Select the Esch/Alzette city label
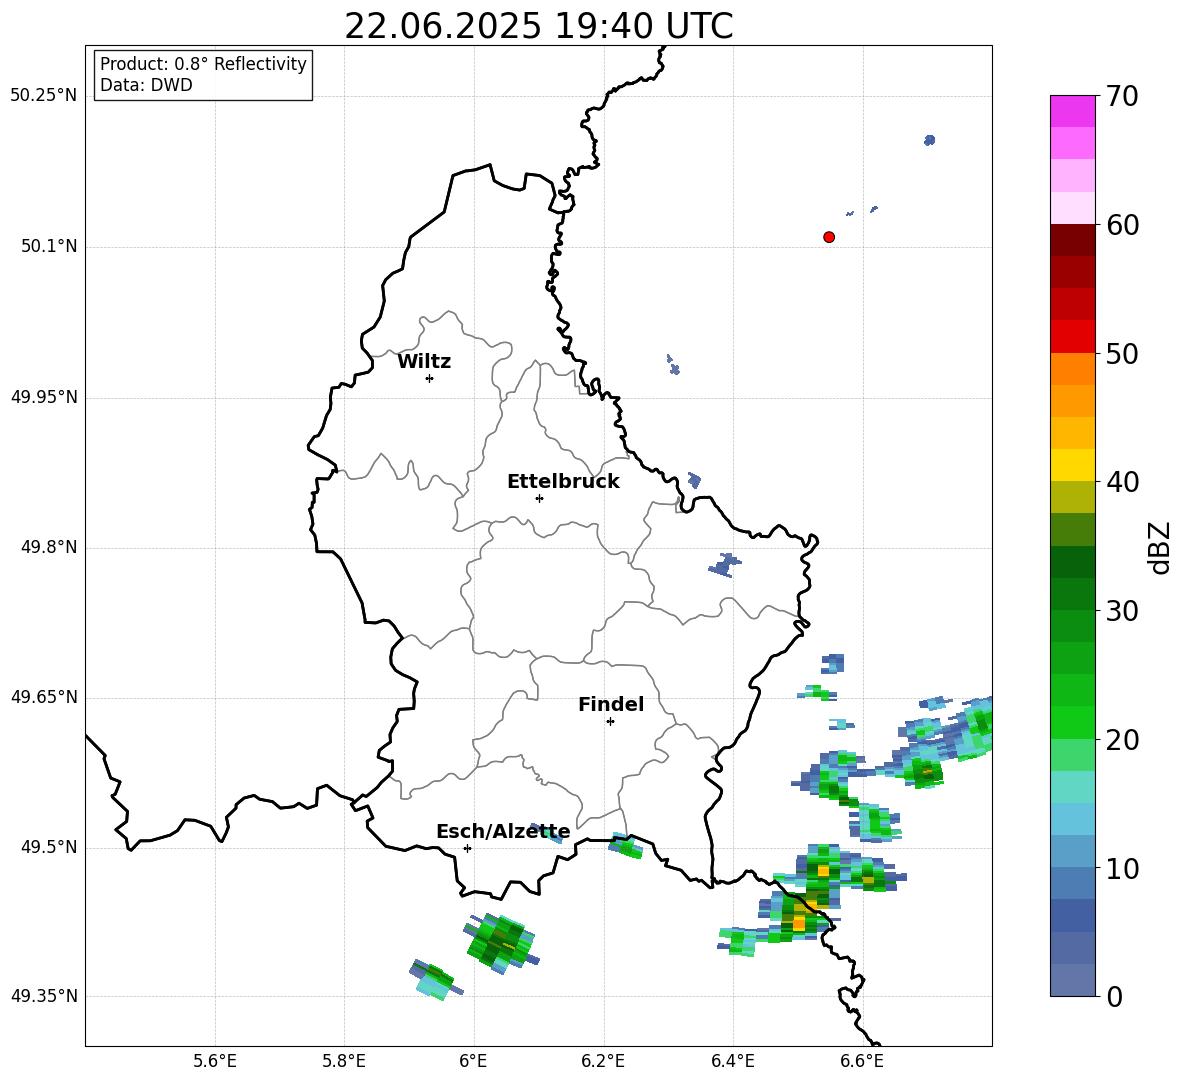 (x=503, y=832)
